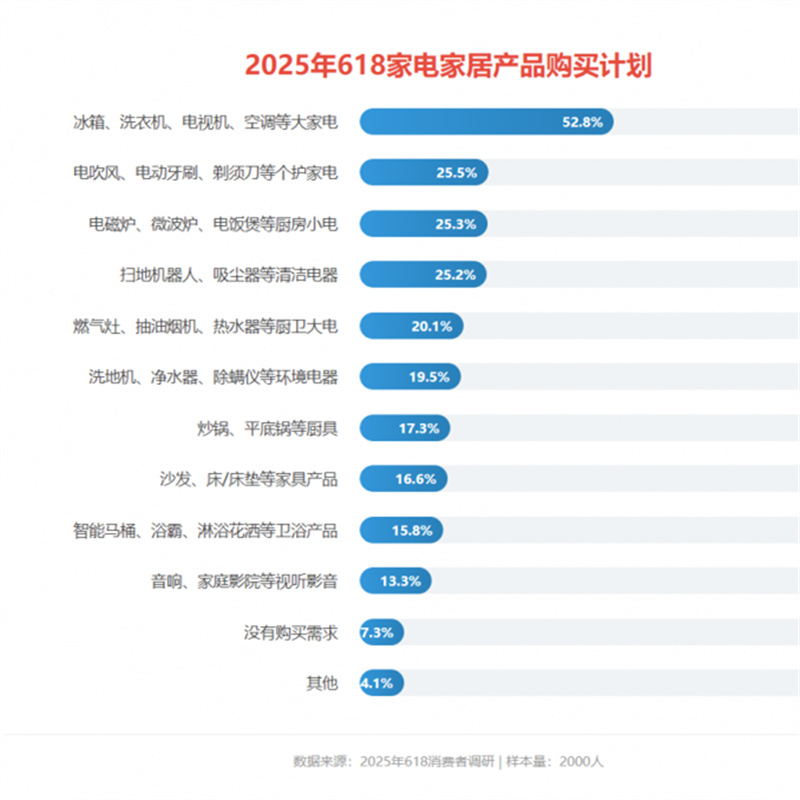
Task: Click the 7.3% value
Action: [x=377, y=633]
